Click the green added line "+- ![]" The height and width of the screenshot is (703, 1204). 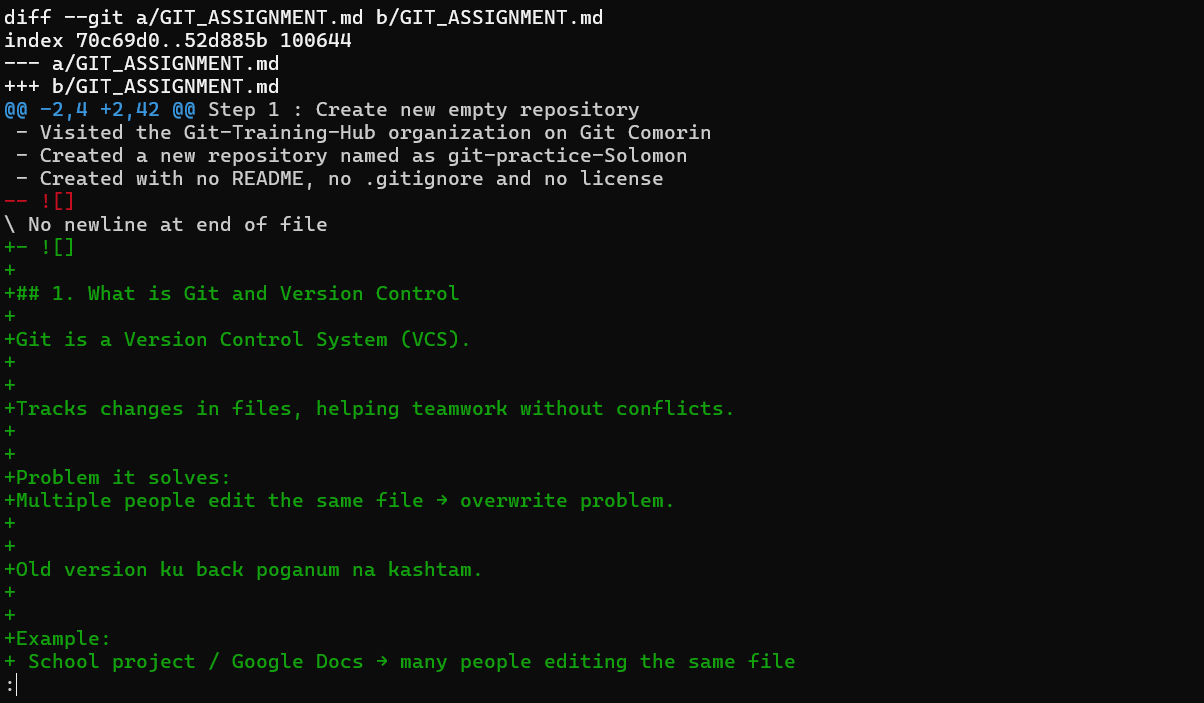[x=39, y=247]
